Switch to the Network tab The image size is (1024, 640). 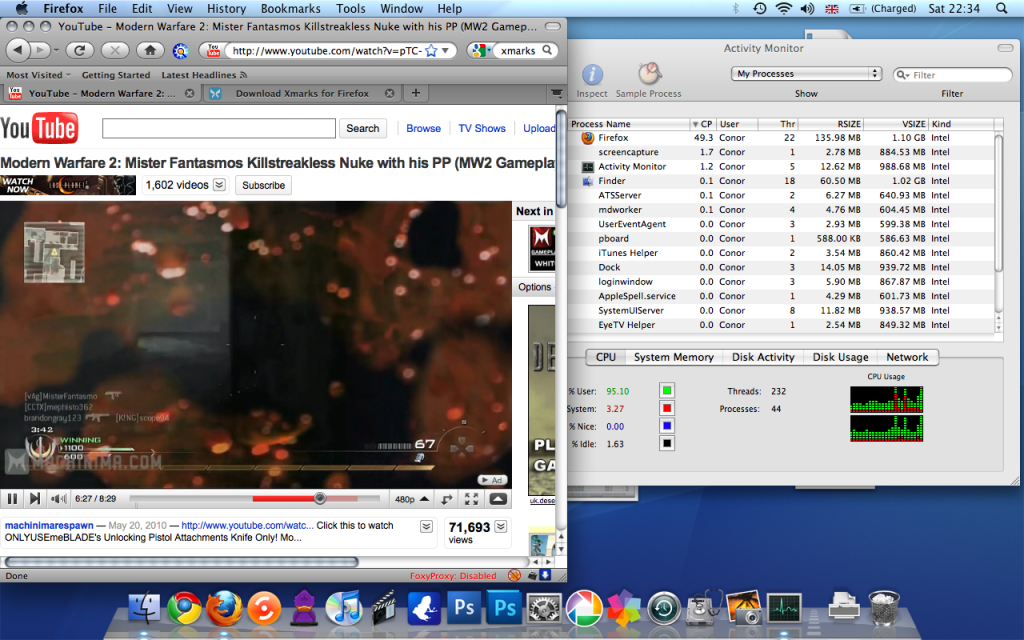coord(907,357)
